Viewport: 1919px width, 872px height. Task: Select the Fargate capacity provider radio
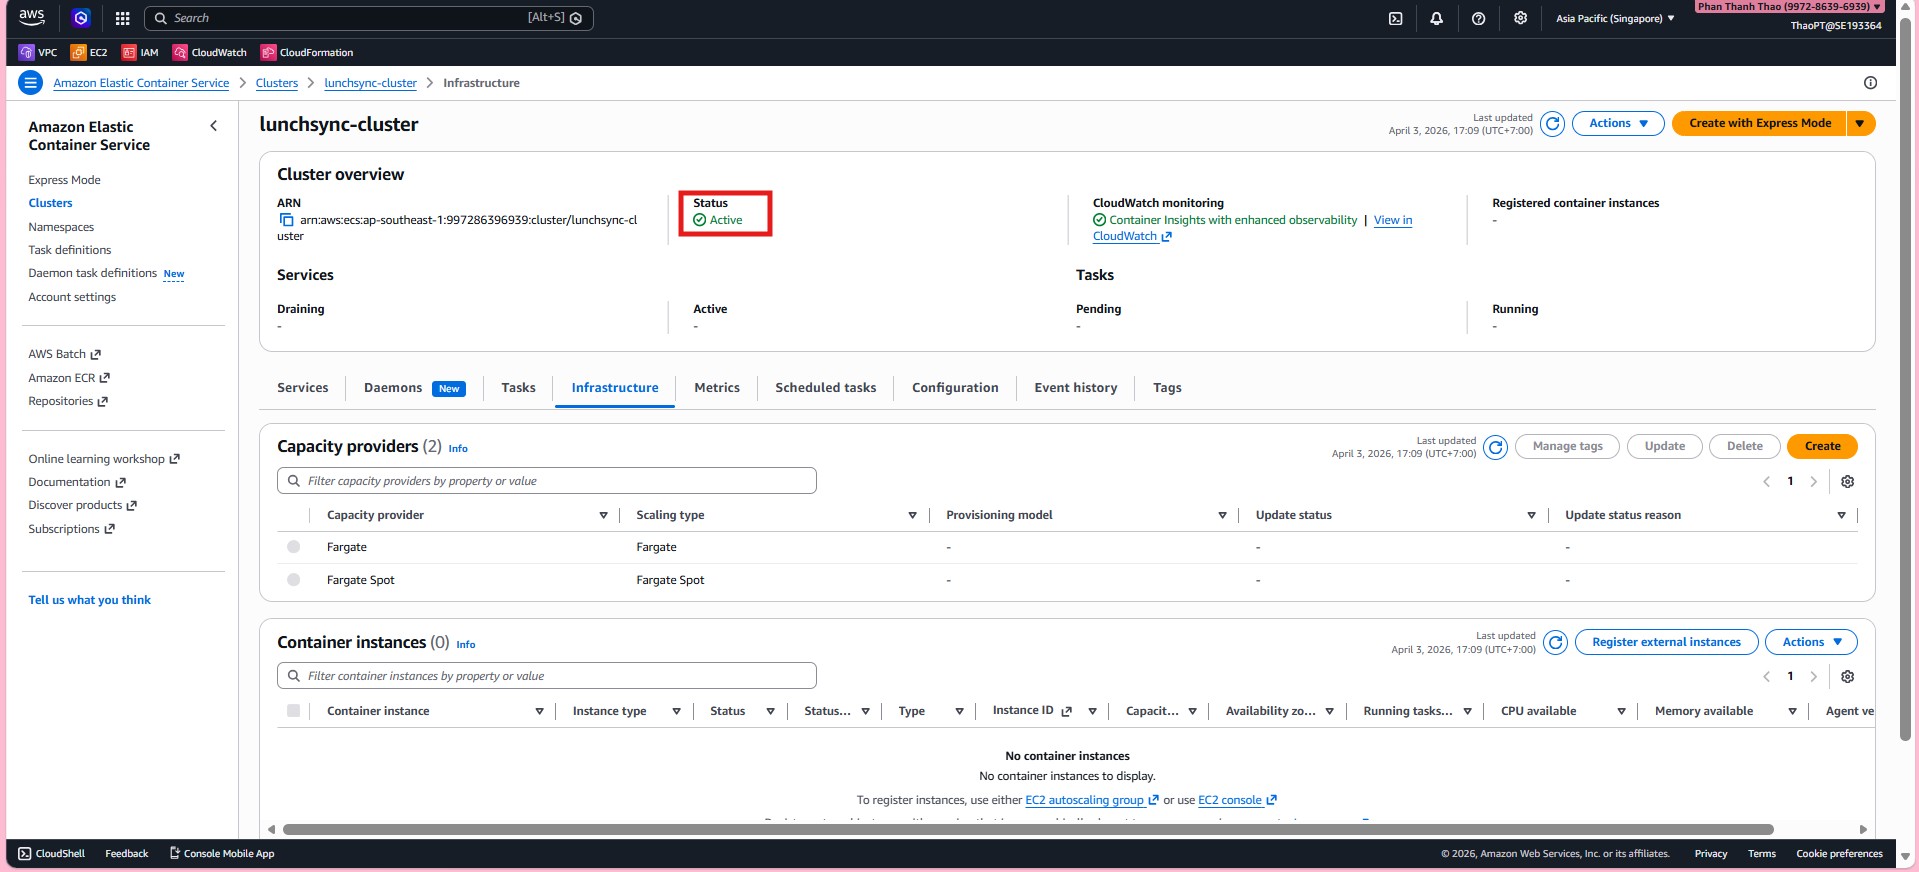pyautogui.click(x=293, y=547)
